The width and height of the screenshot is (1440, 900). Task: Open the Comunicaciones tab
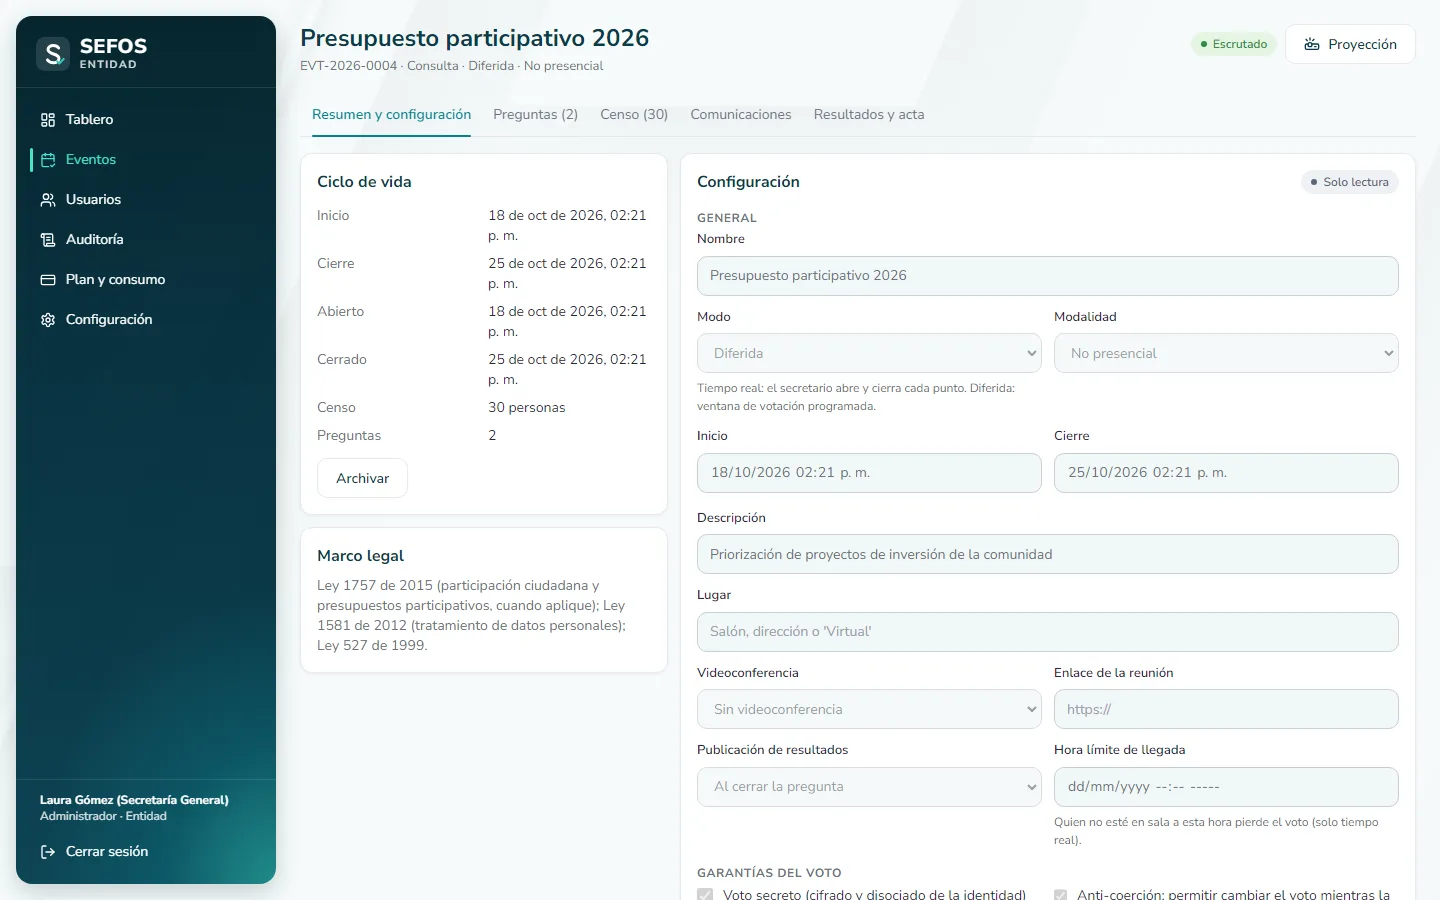(741, 115)
